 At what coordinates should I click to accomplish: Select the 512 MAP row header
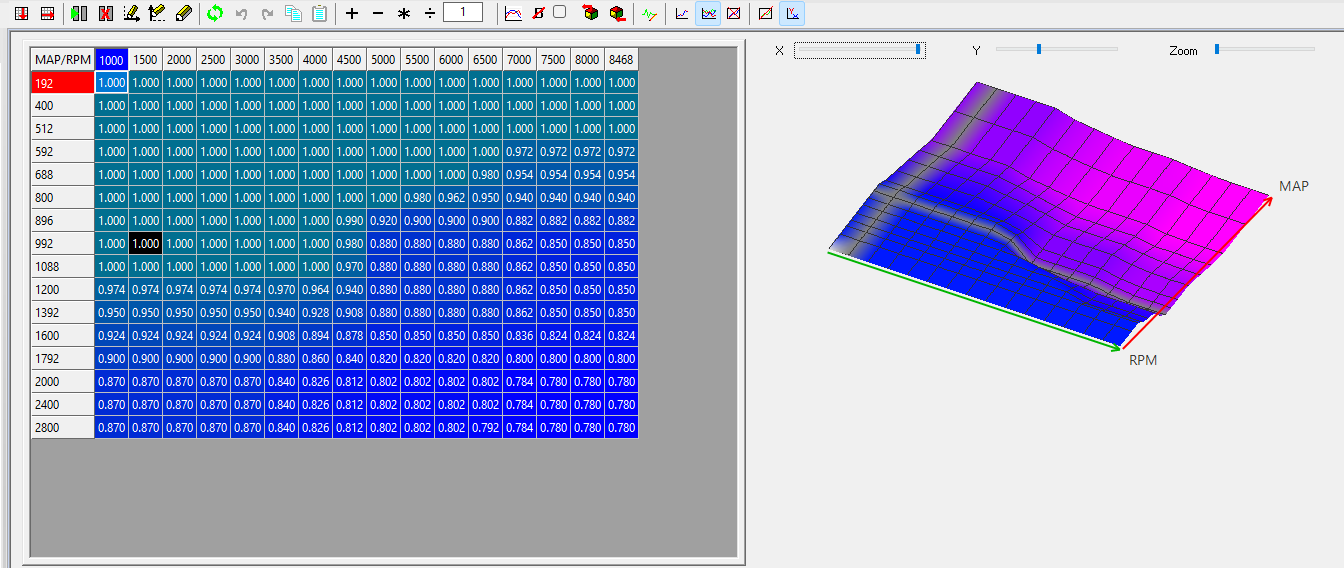pos(63,129)
